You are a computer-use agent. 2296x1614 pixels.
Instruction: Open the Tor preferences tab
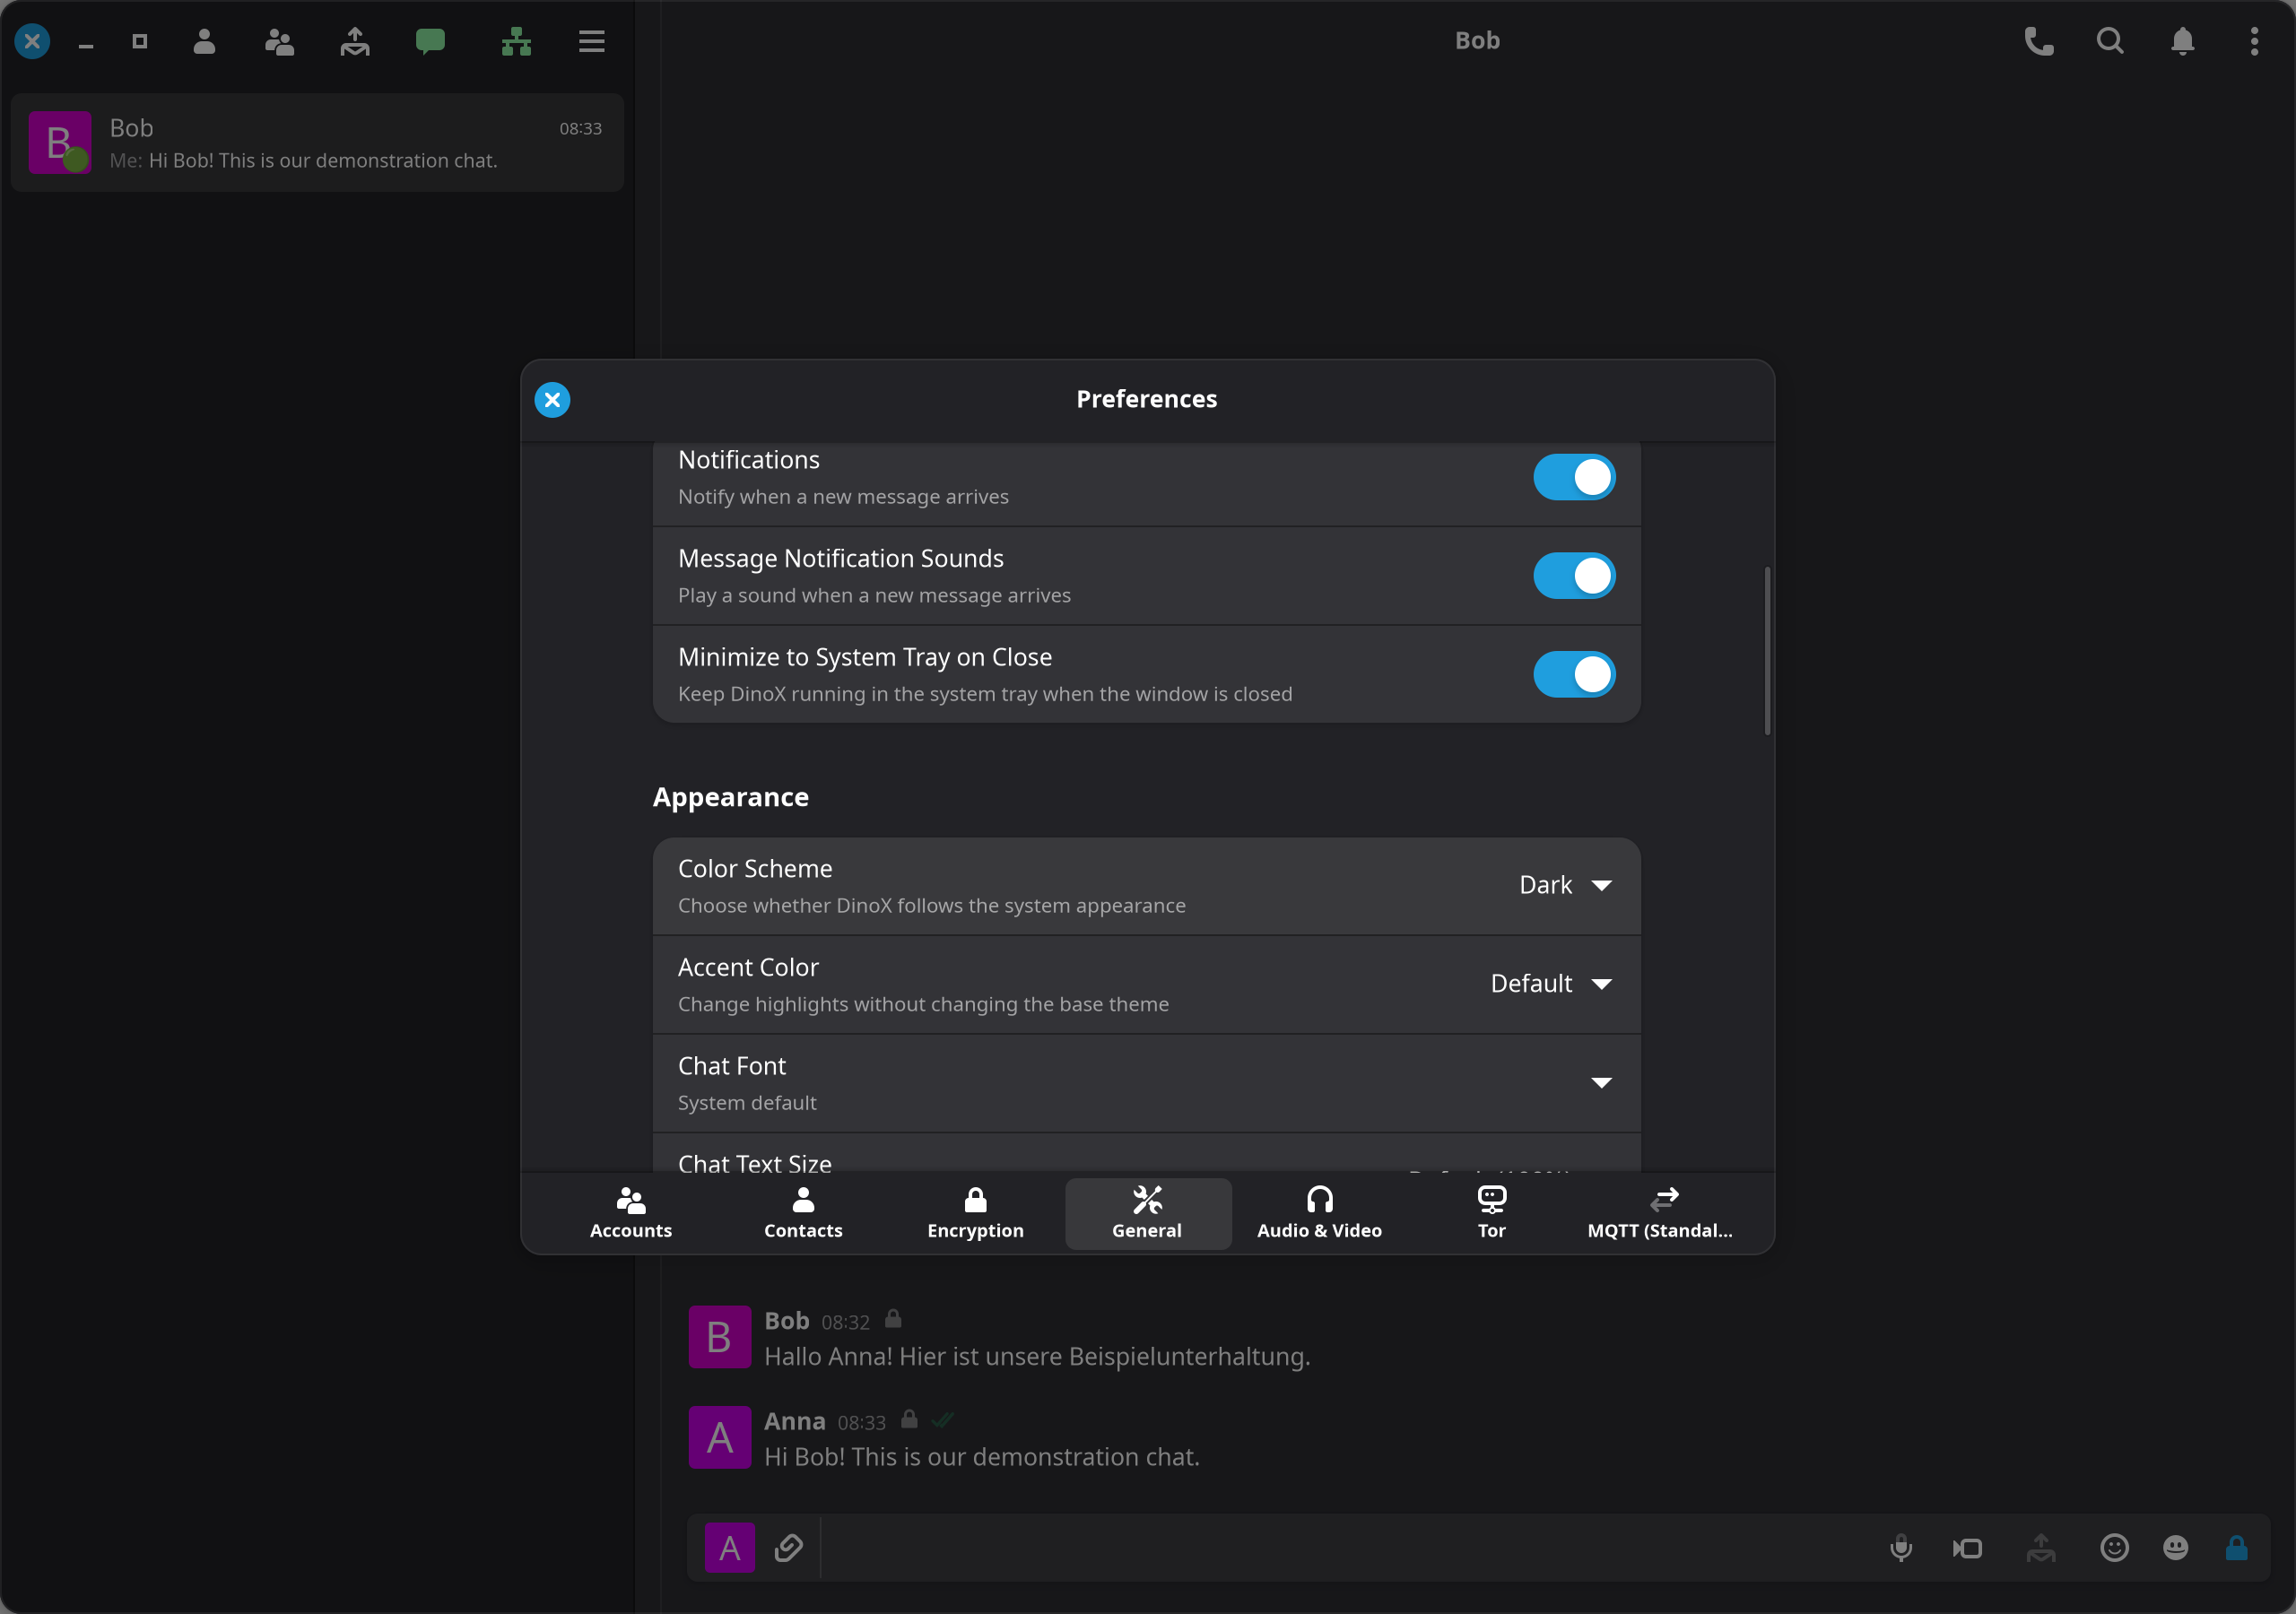pos(1491,1213)
